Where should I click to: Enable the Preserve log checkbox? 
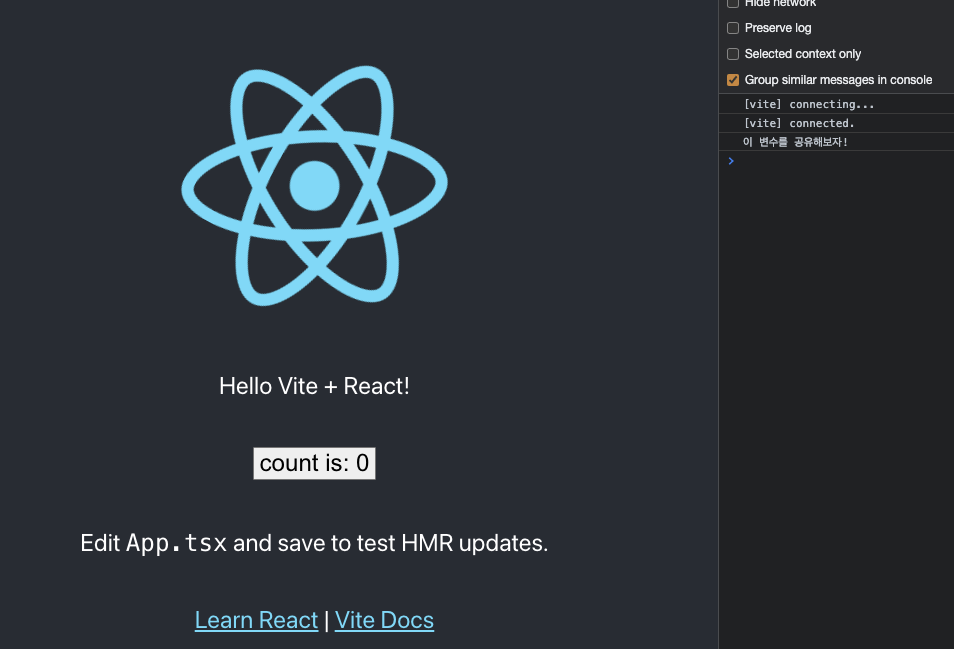point(733,28)
